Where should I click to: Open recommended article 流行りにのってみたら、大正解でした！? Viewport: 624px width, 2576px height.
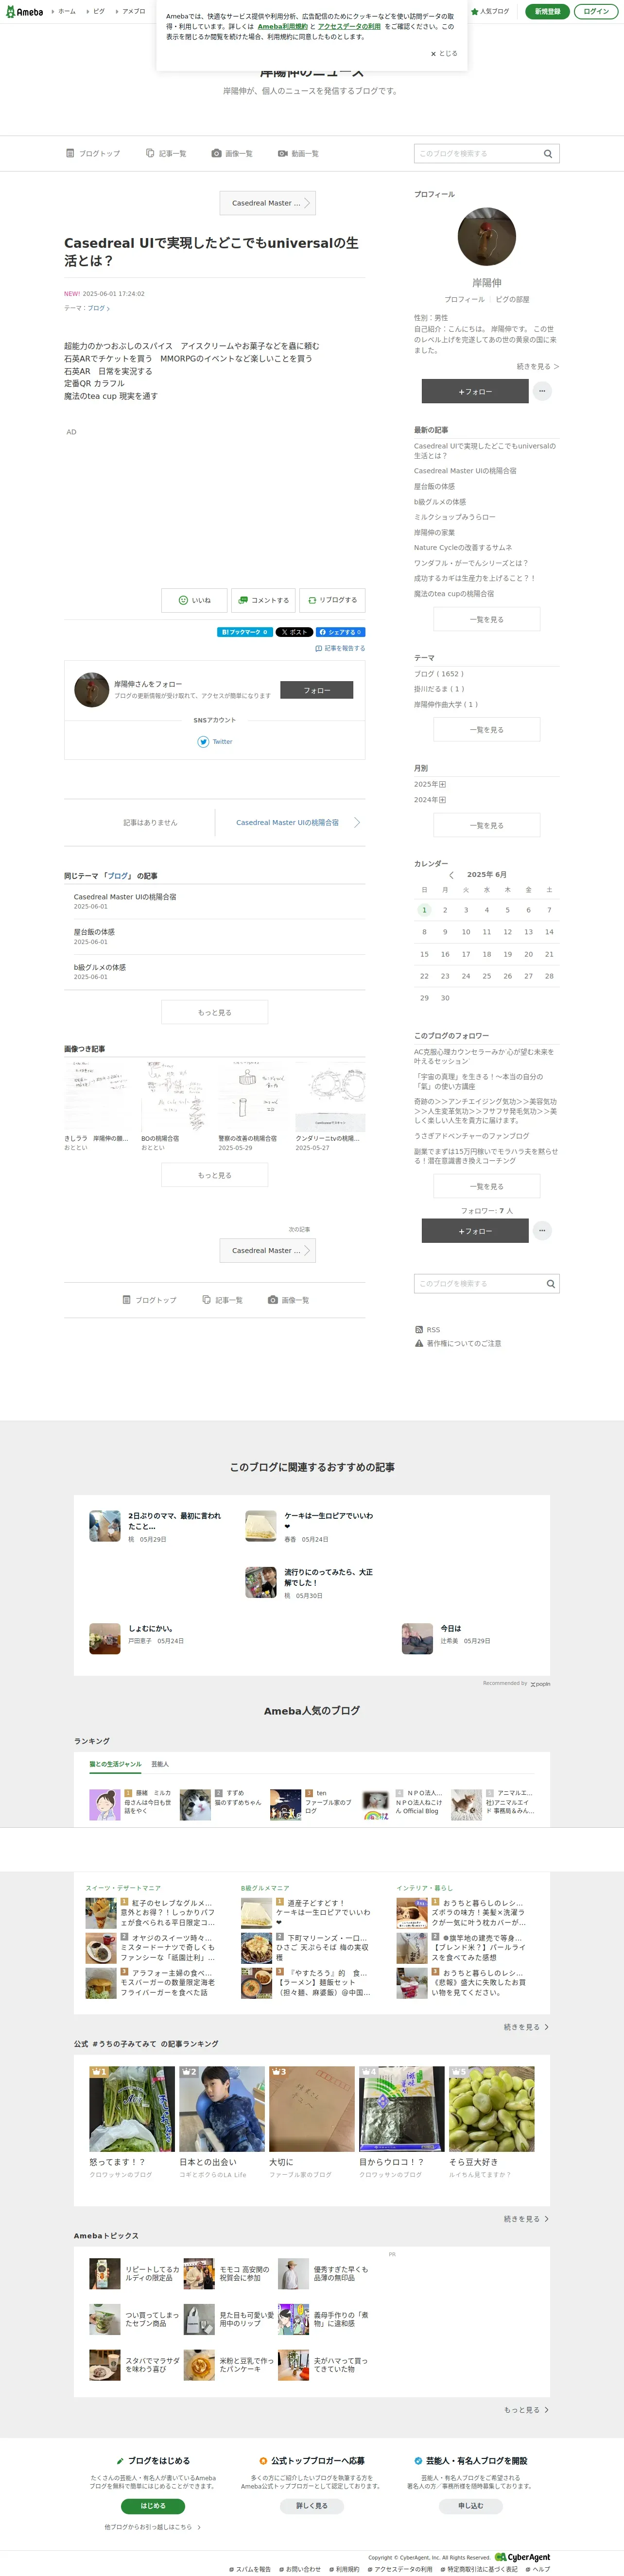[328, 1578]
